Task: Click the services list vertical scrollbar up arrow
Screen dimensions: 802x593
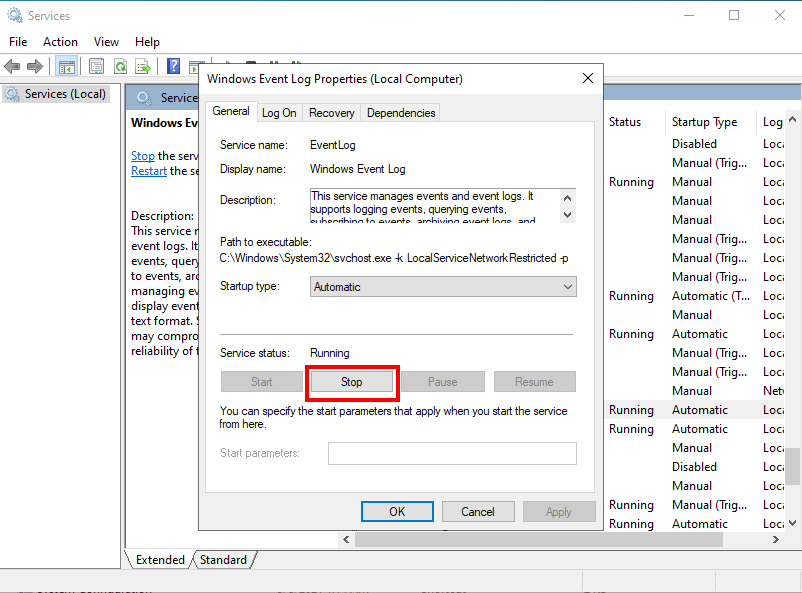Action: [793, 120]
